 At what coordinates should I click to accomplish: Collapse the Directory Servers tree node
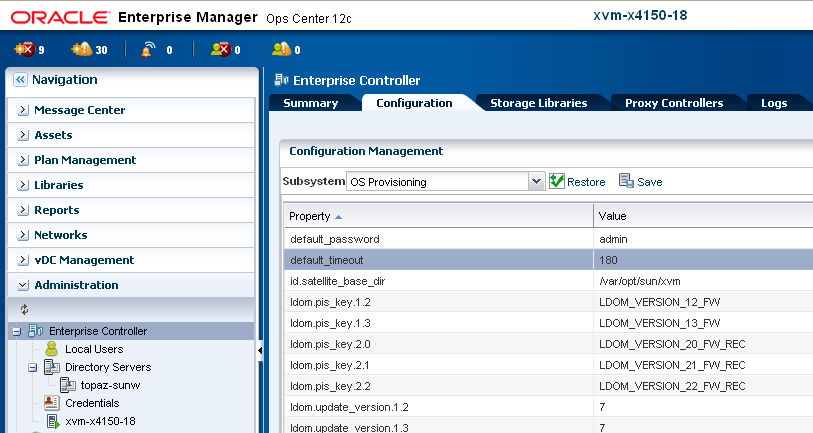click(33, 367)
